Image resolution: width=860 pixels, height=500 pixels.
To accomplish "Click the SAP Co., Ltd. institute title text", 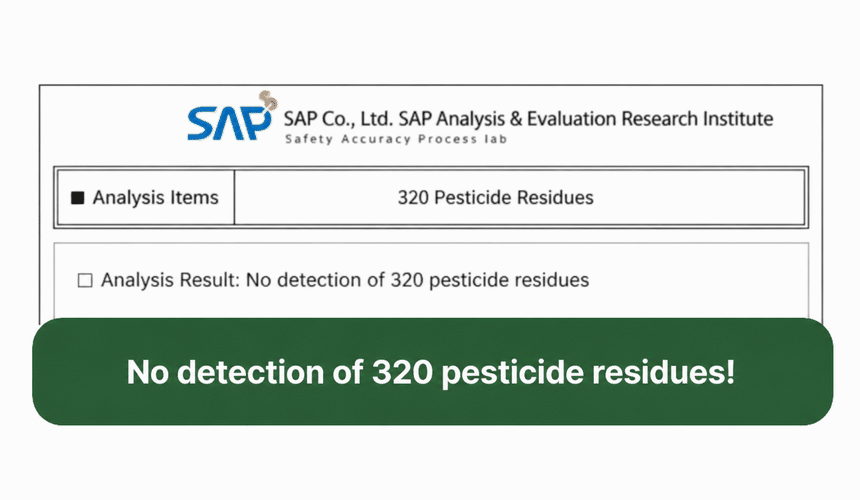I will tap(528, 119).
